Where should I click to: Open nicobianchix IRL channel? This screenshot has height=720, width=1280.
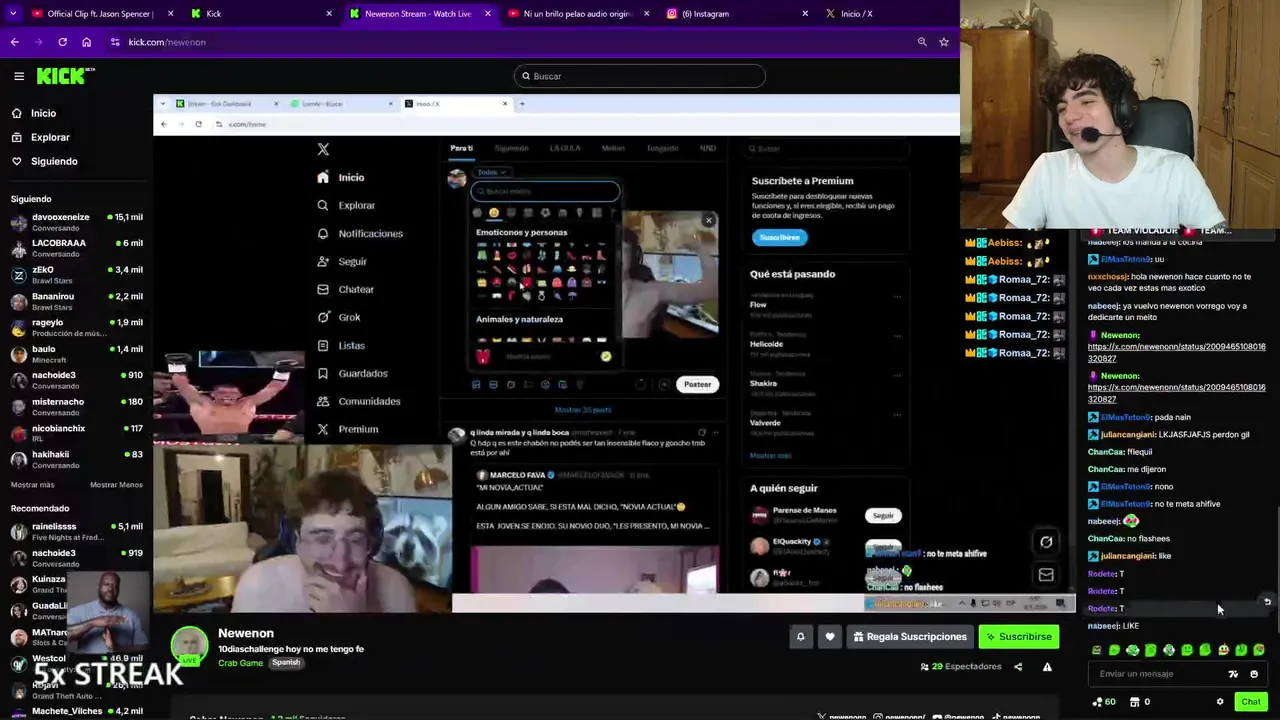coord(77,433)
